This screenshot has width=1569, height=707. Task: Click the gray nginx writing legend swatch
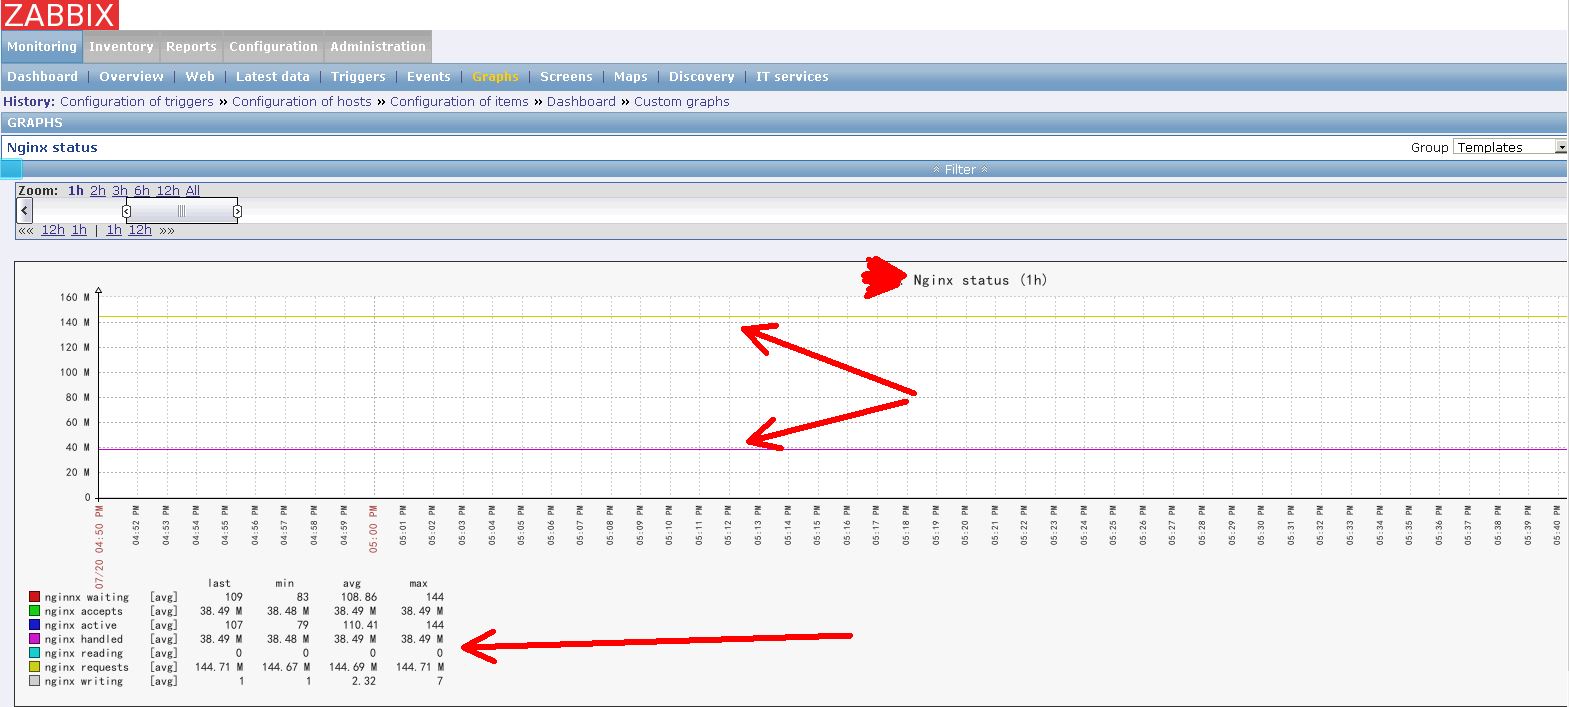click(x=35, y=681)
